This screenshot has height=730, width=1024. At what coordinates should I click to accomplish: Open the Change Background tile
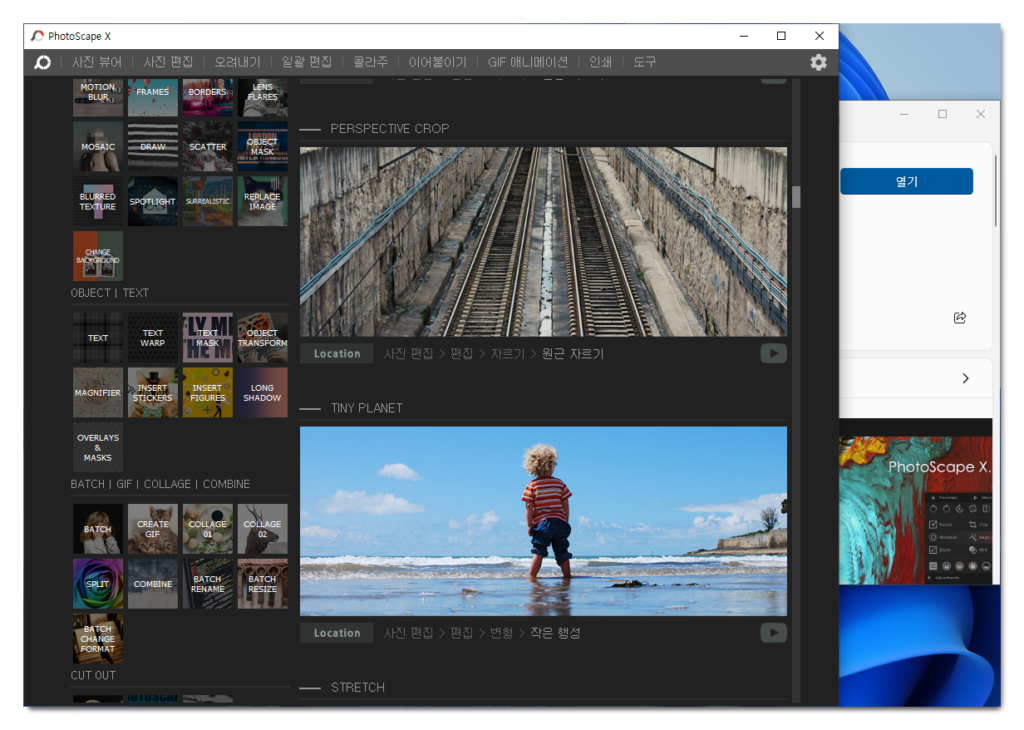coord(98,256)
